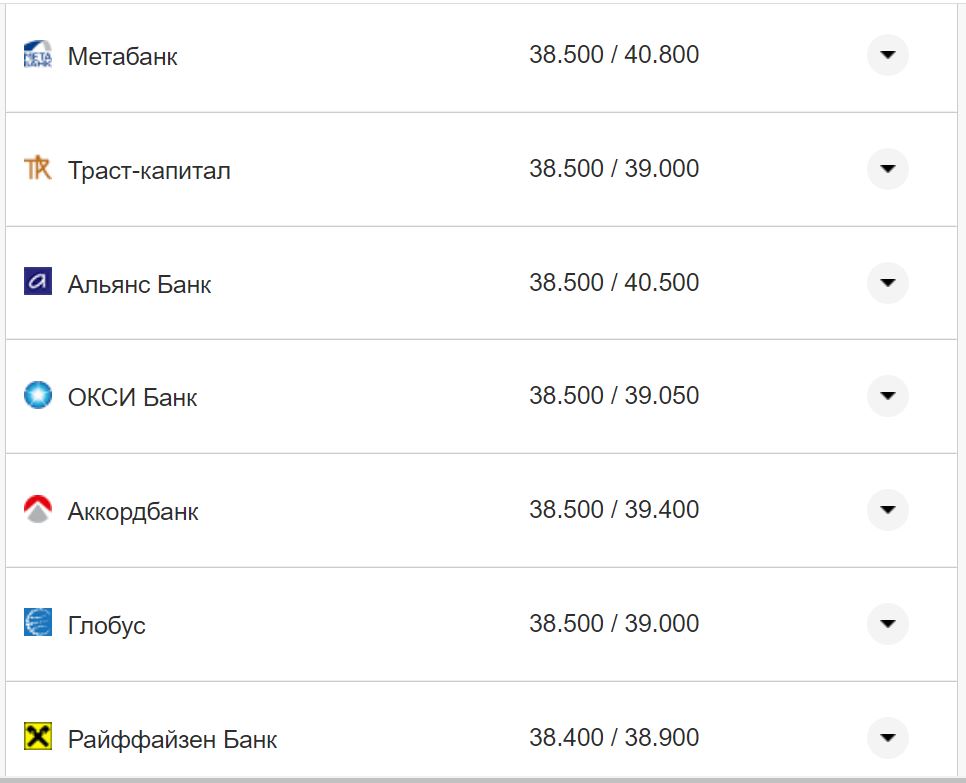Click Райффайзен Банк rate 38.400 / 38.900

614,738
